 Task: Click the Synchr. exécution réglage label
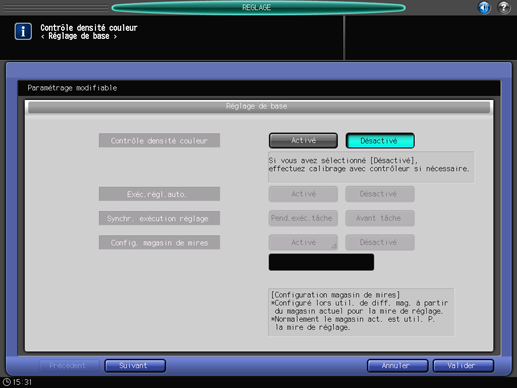coord(159,218)
